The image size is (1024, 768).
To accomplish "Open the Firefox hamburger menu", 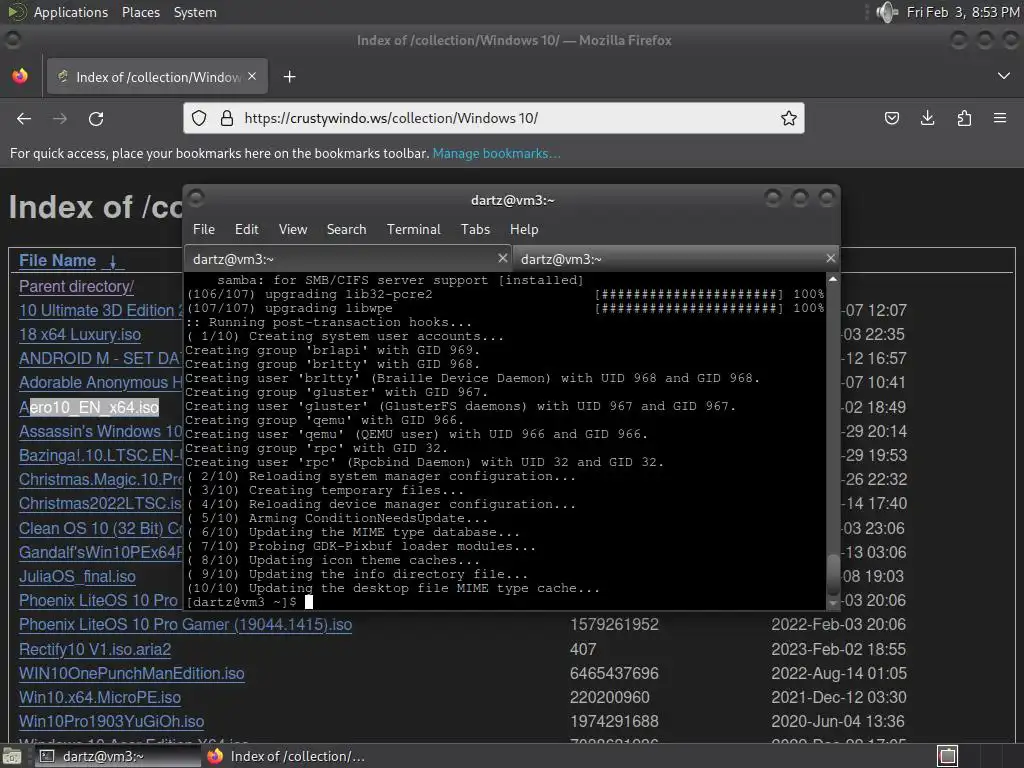I will tap(1000, 118).
